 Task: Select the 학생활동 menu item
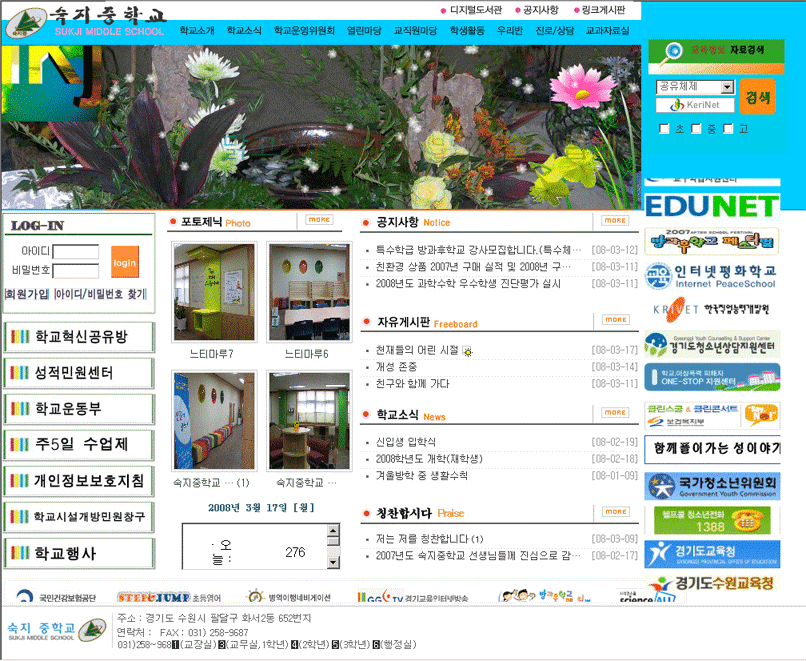pyautogui.click(x=466, y=31)
